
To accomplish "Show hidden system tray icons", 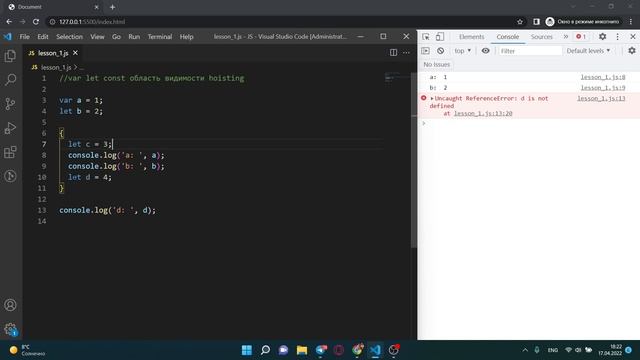I will [525, 350].
